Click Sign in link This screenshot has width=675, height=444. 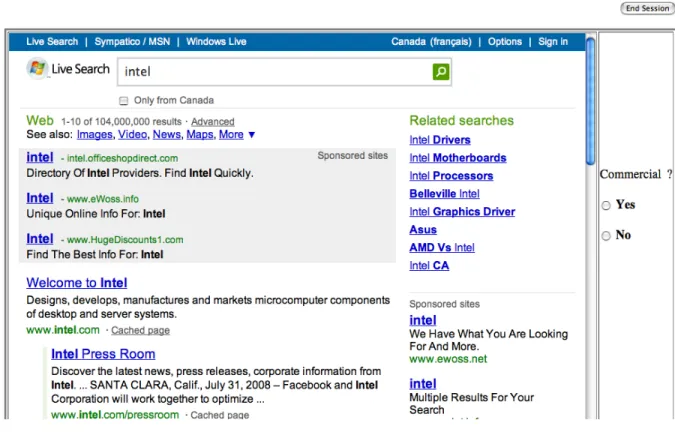pos(553,42)
